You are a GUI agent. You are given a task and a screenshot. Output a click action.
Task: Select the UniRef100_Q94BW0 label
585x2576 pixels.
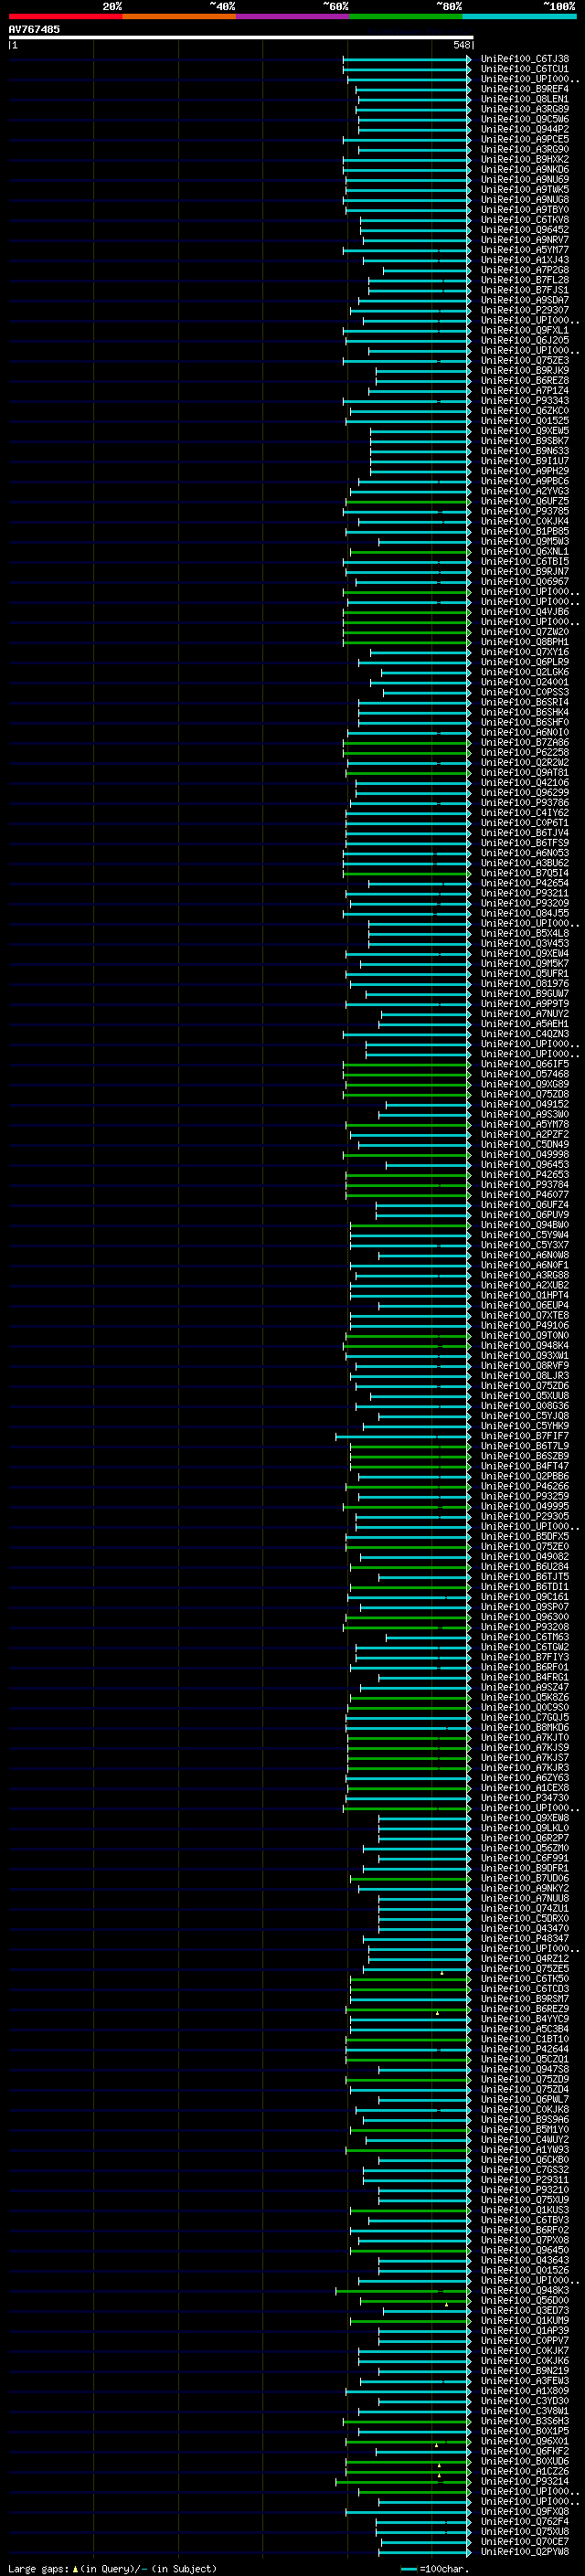tap(525, 1225)
